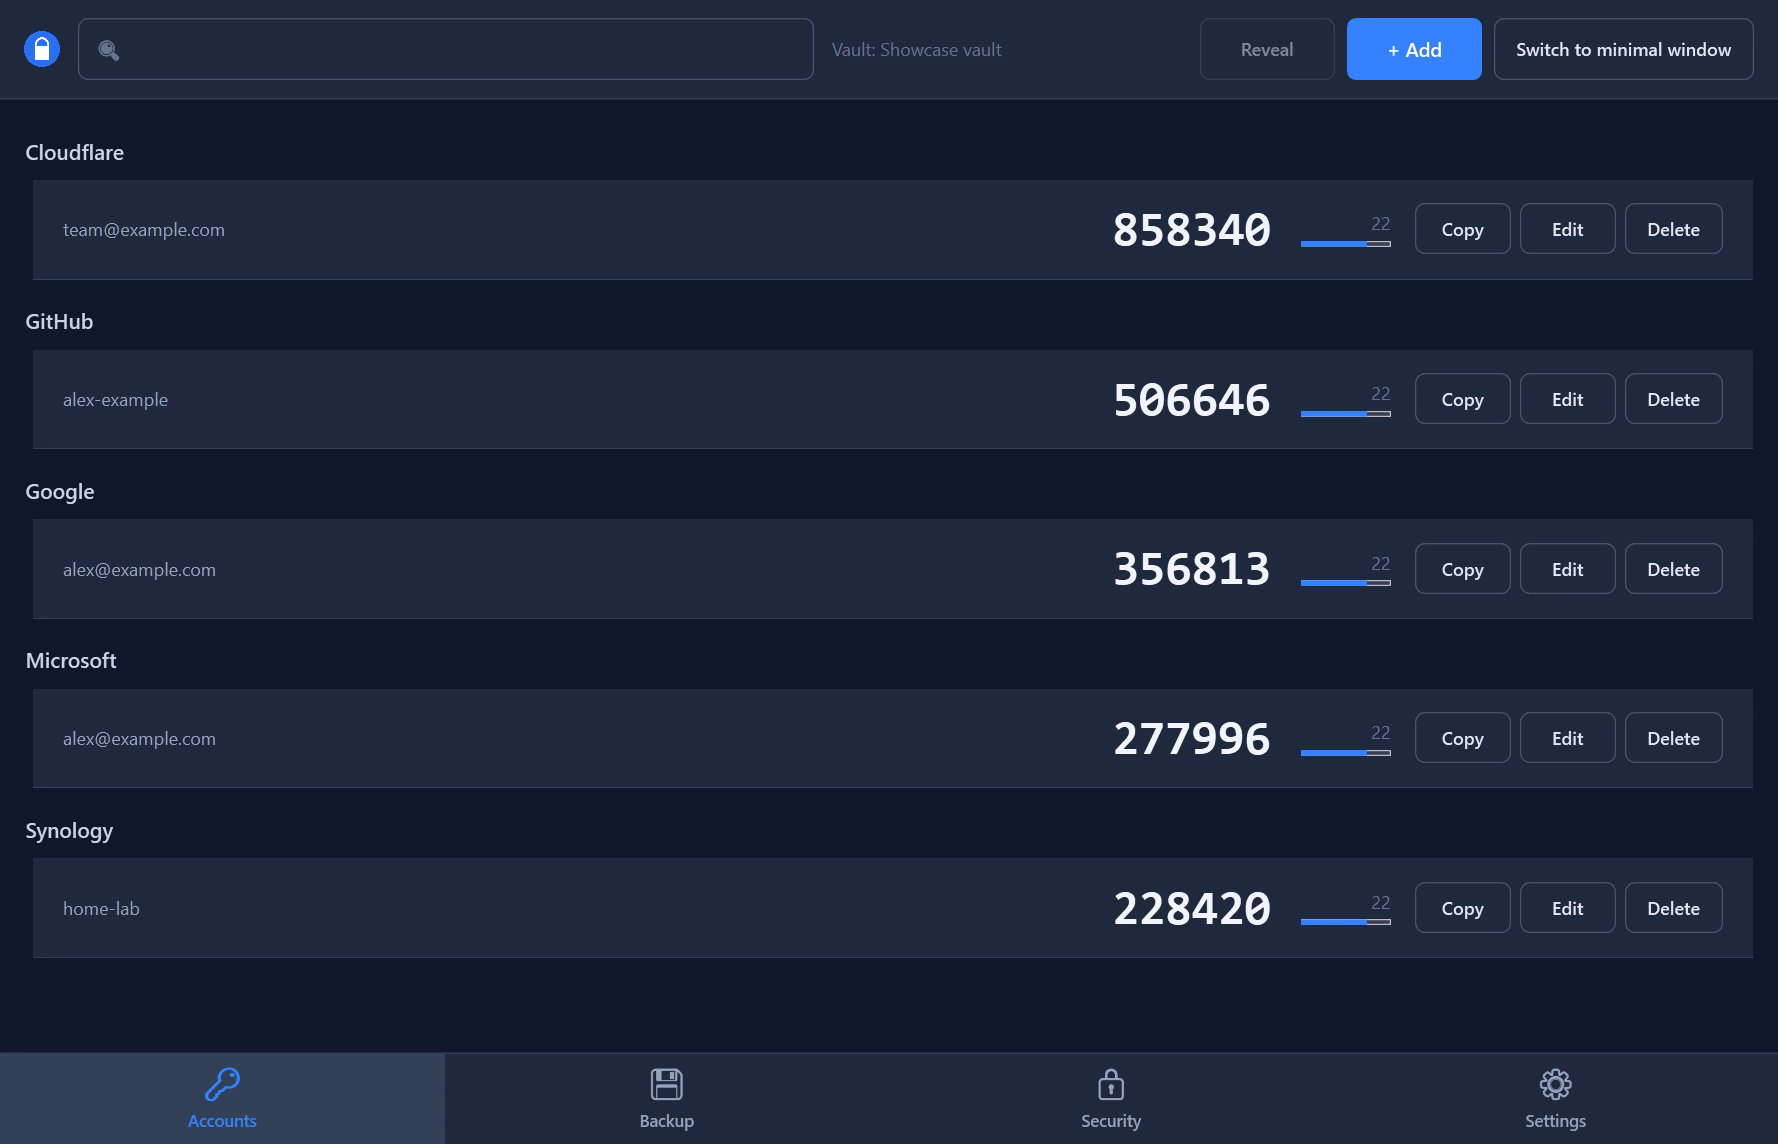Click the Reveal button
Viewport: 1778px width, 1144px height.
[1267, 49]
